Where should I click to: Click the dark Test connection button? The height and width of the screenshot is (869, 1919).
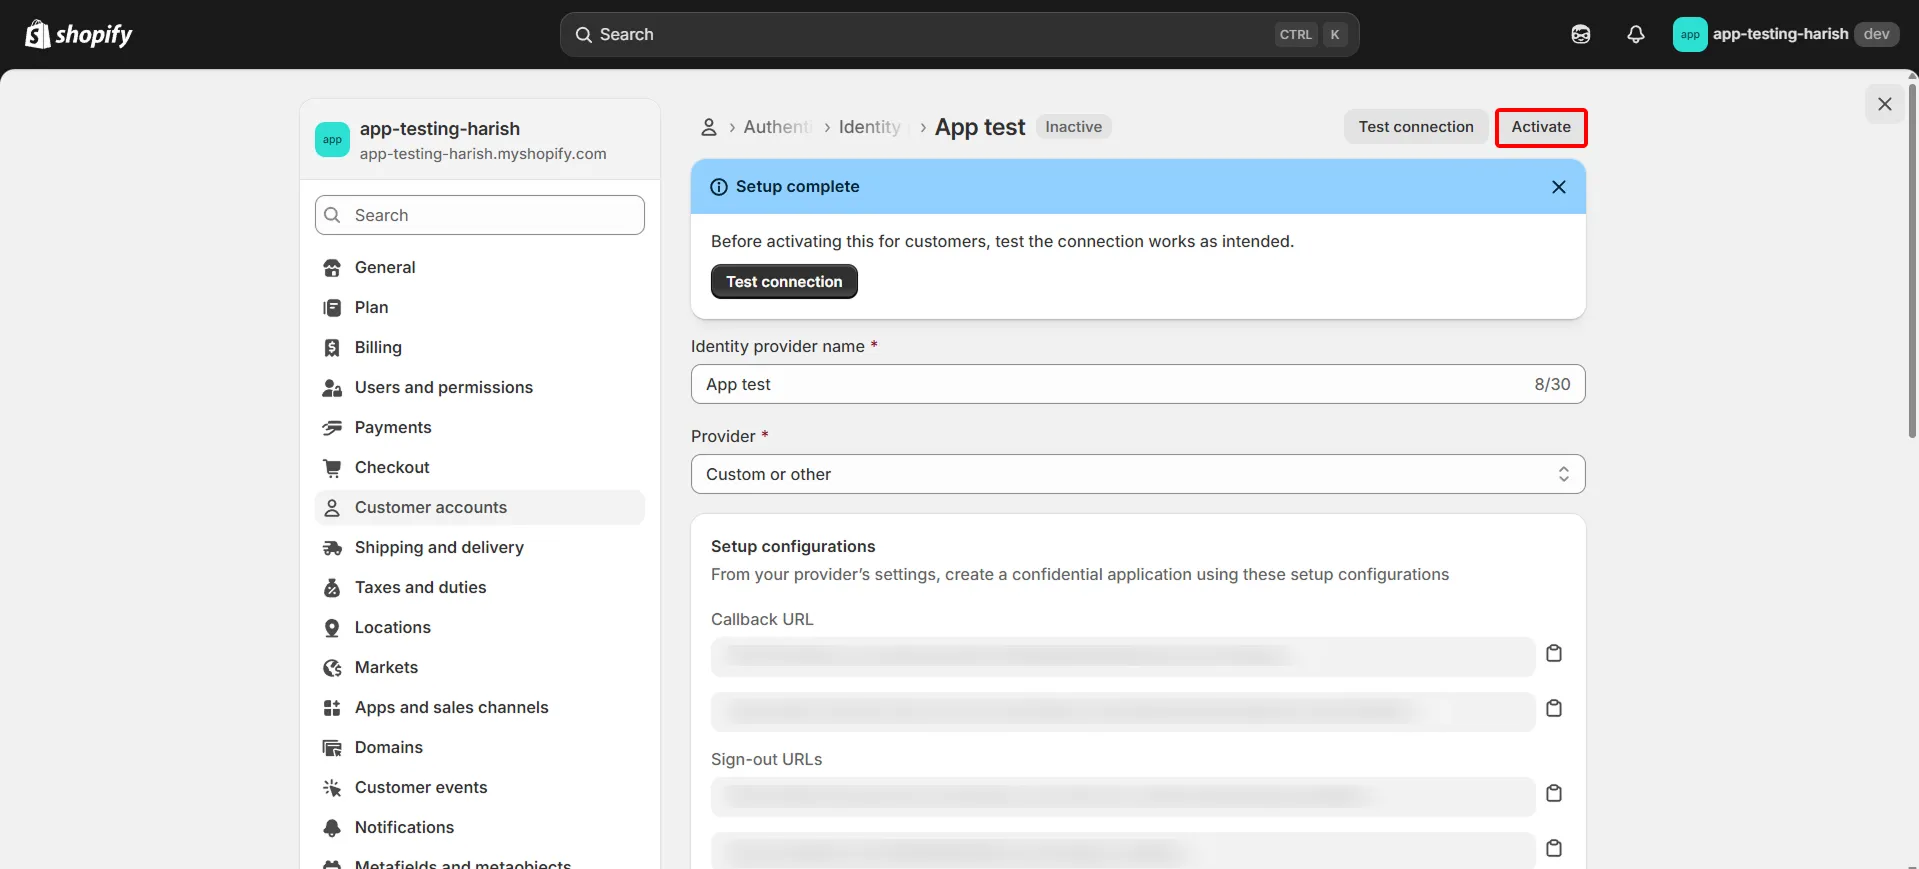point(784,282)
